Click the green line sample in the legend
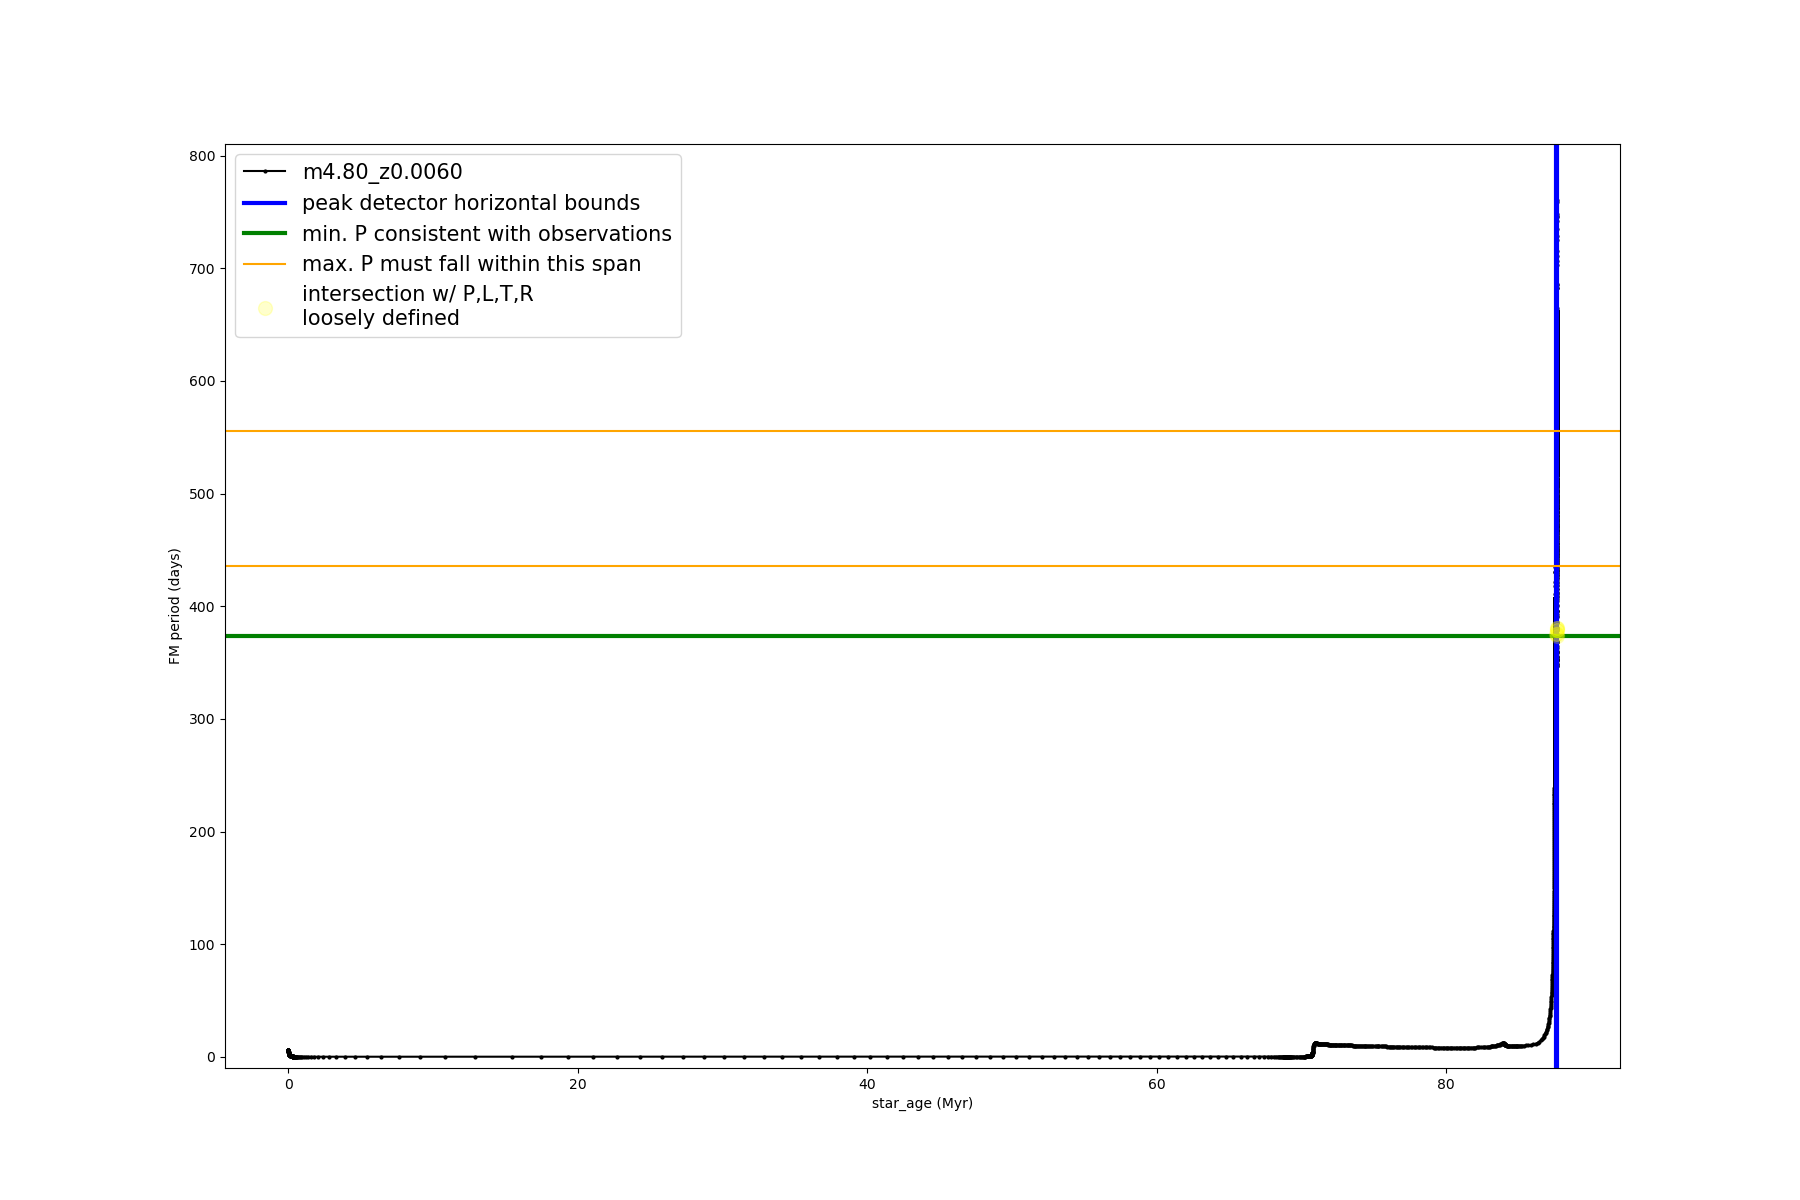Screen dimensions: 1800x1200 [265, 234]
